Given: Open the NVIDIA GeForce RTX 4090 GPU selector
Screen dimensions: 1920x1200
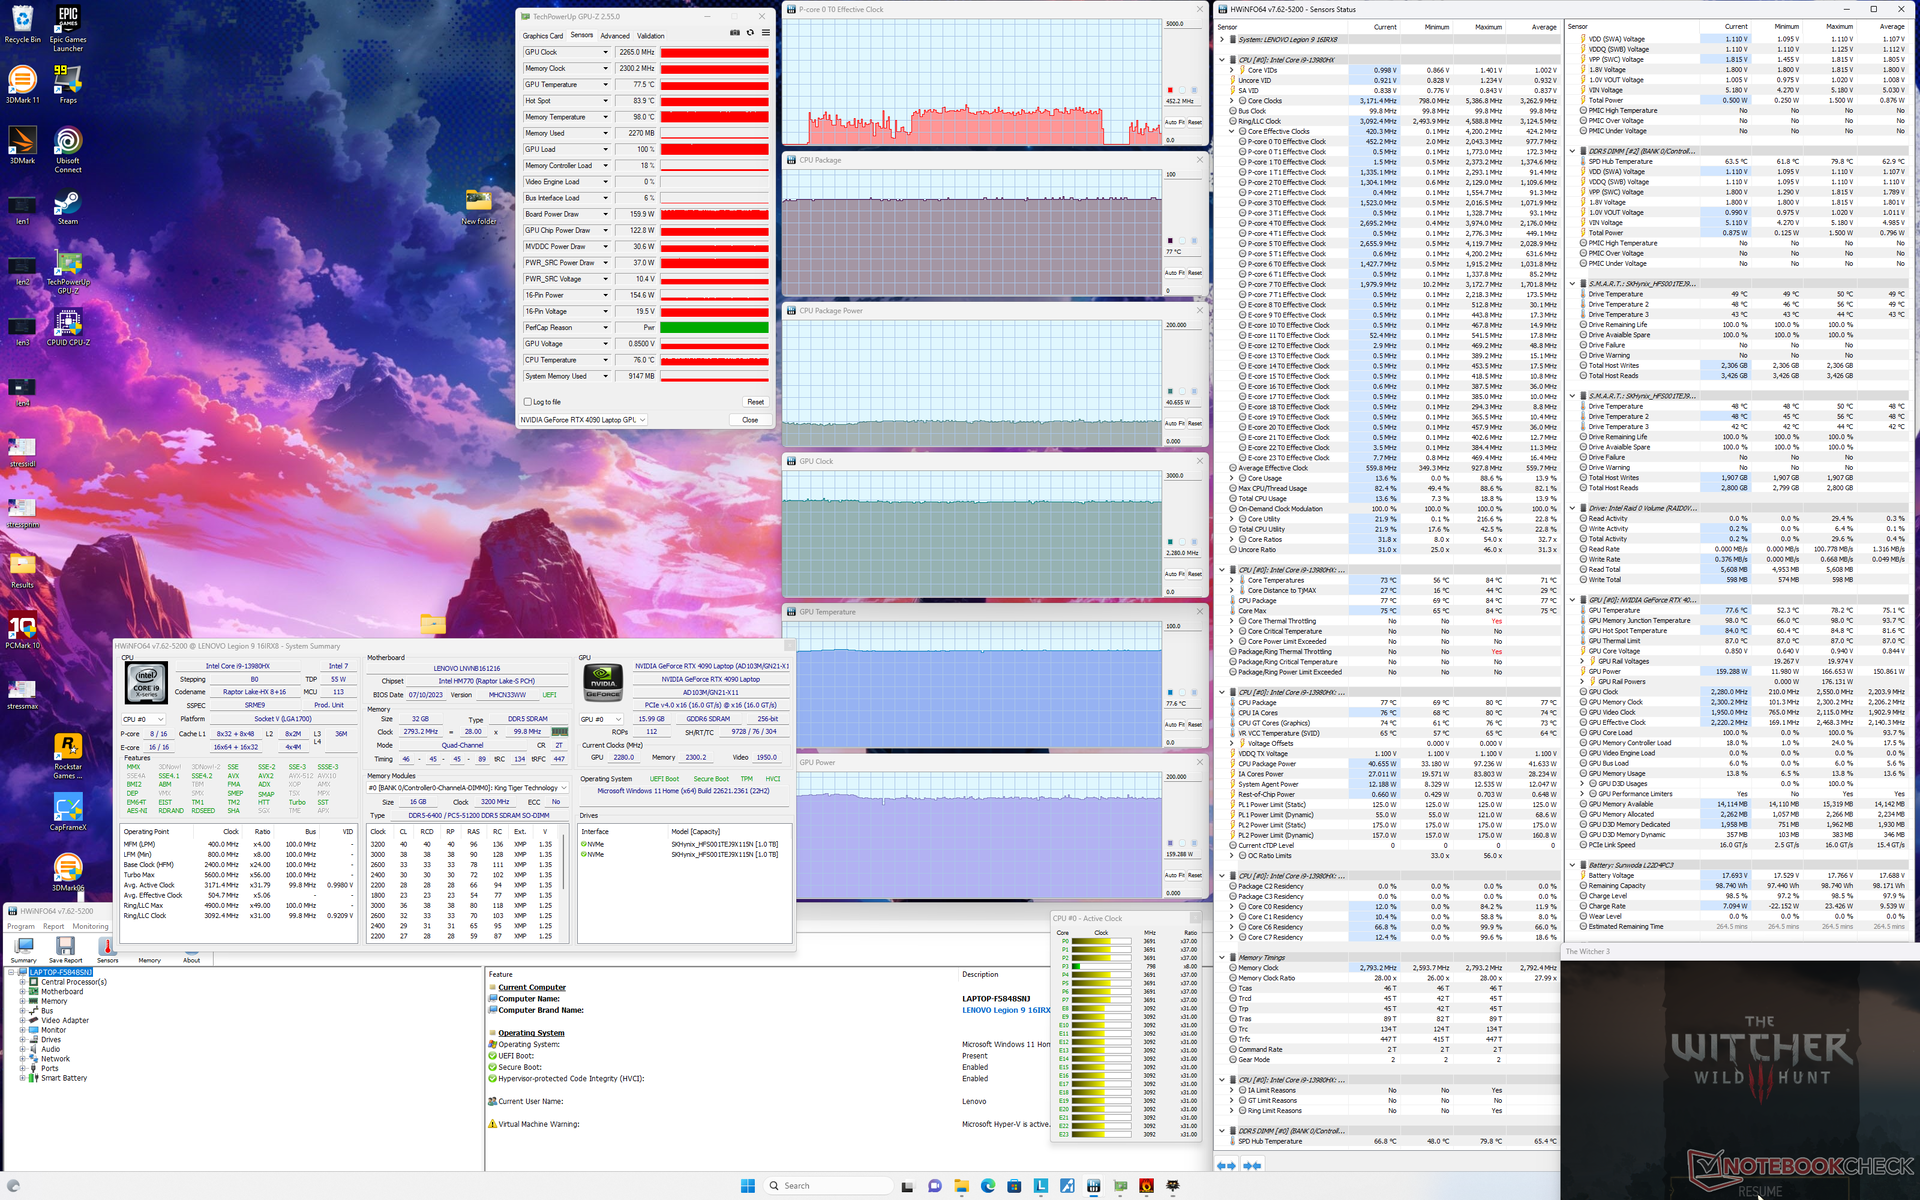Looking at the screenshot, I should [583, 420].
